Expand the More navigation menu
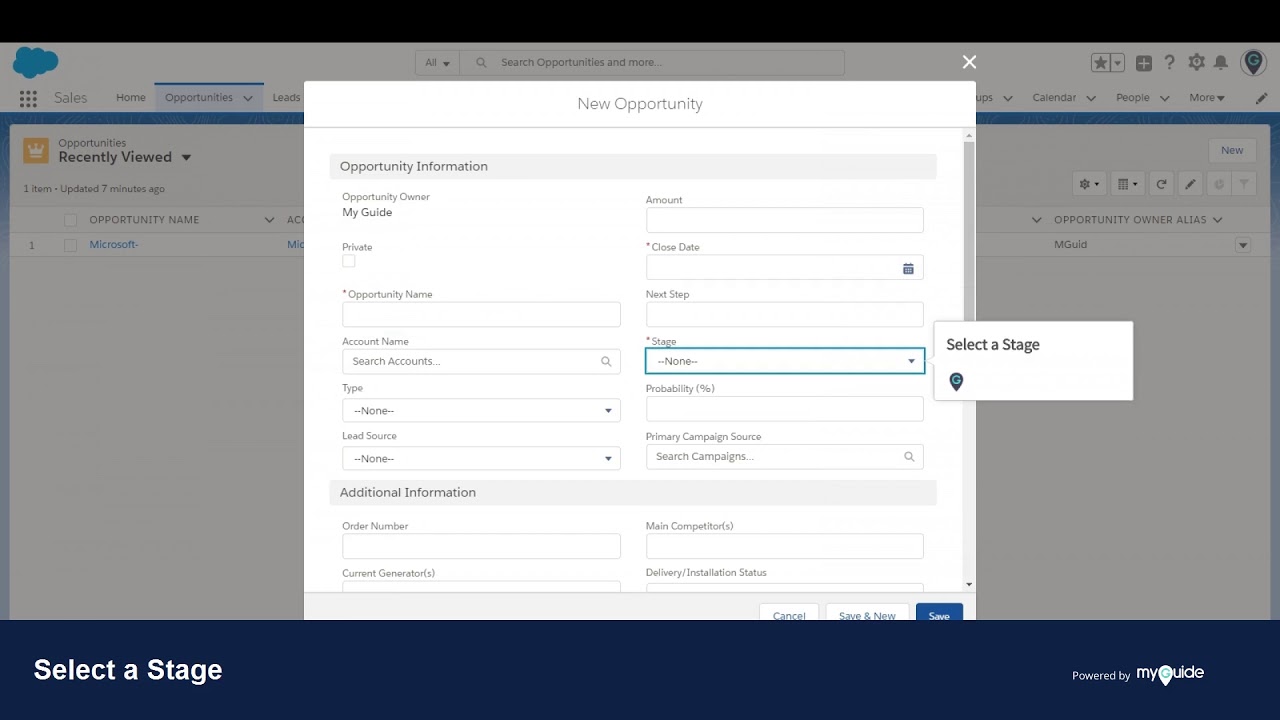The width and height of the screenshot is (1280, 720). (x=1207, y=98)
